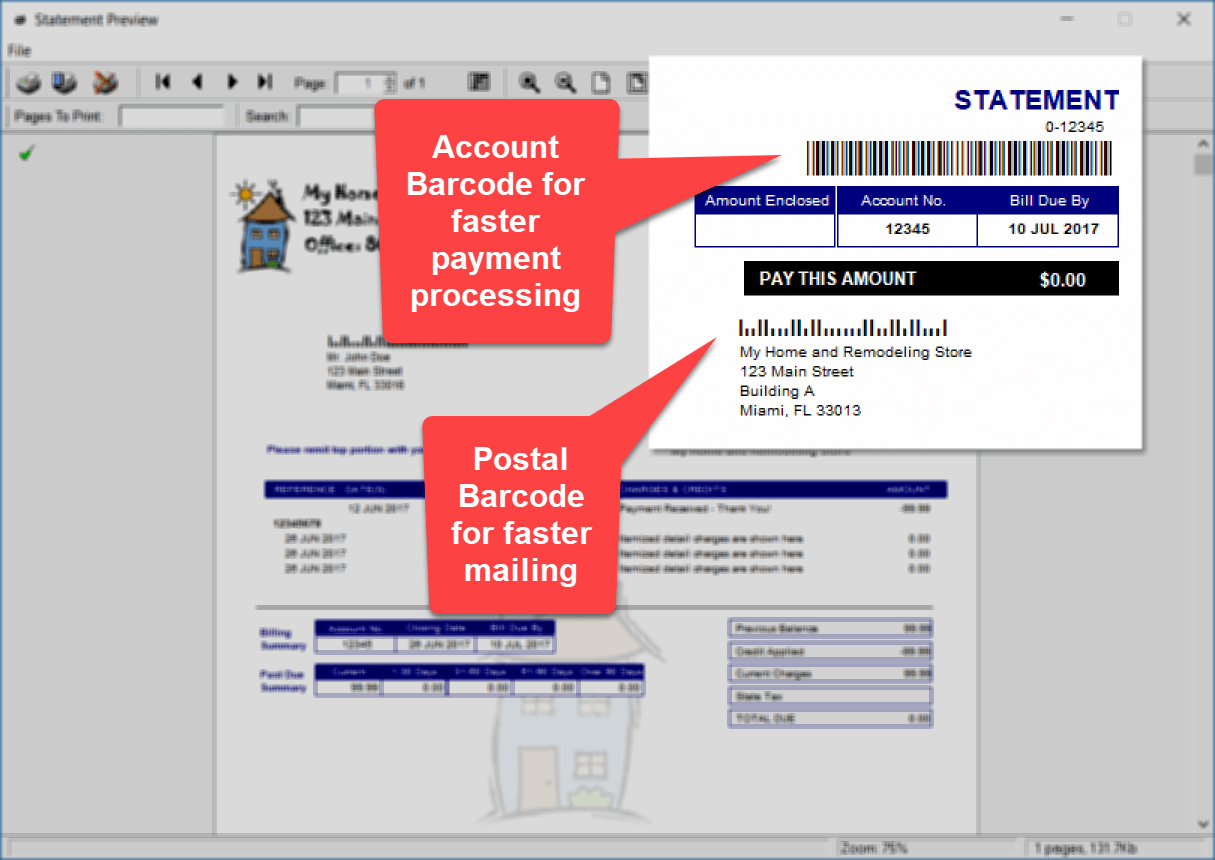Zoom out of the statement preview
Screen dimensions: 1215x860
(565, 82)
